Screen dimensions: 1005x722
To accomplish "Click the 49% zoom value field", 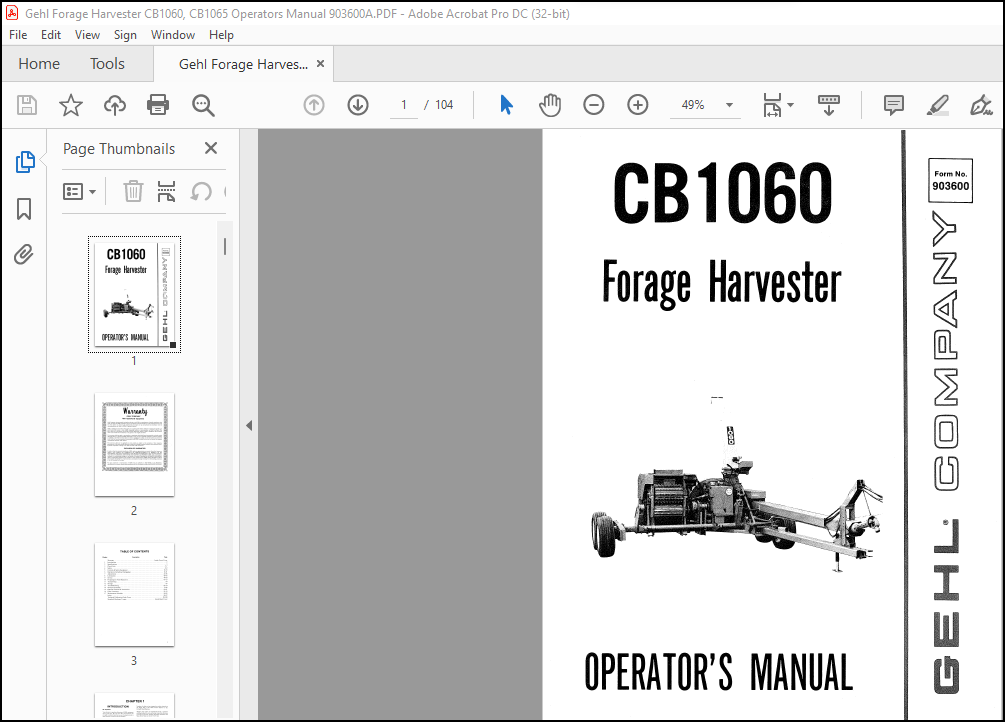I will coord(693,105).
